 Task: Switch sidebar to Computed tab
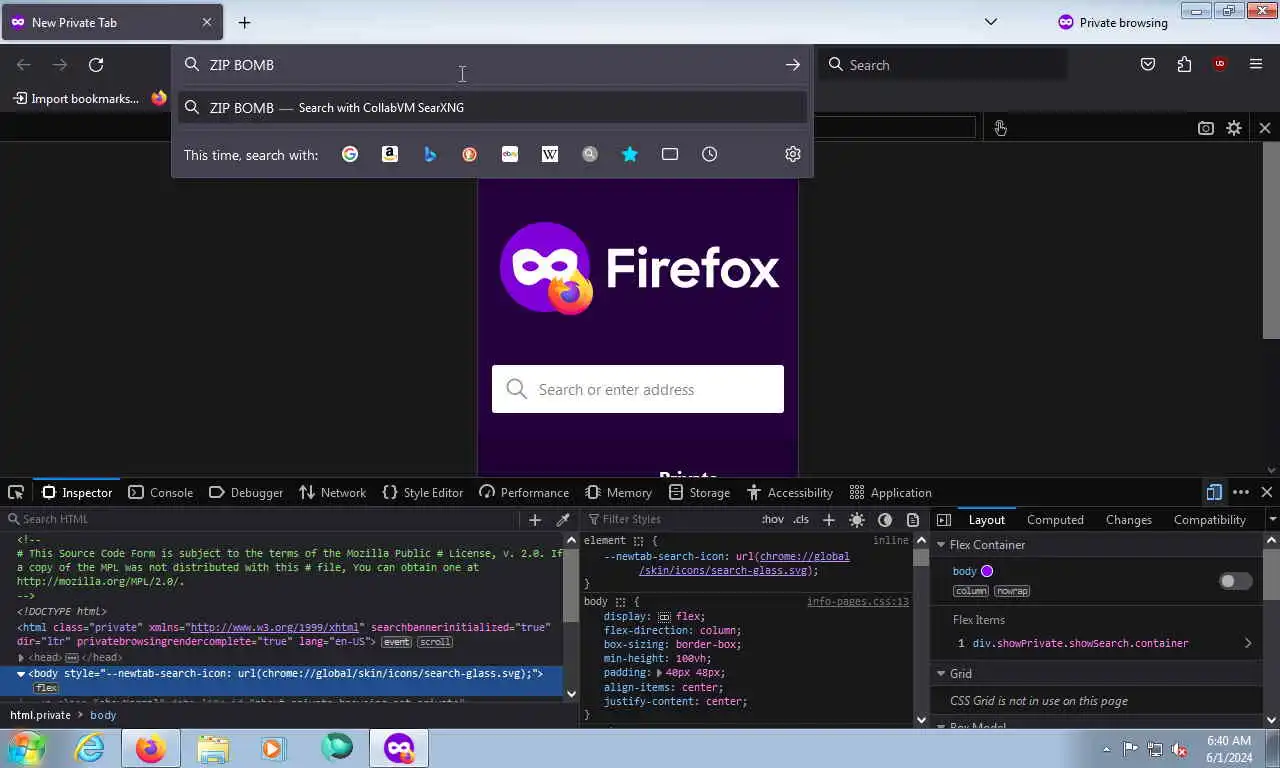(x=1055, y=520)
